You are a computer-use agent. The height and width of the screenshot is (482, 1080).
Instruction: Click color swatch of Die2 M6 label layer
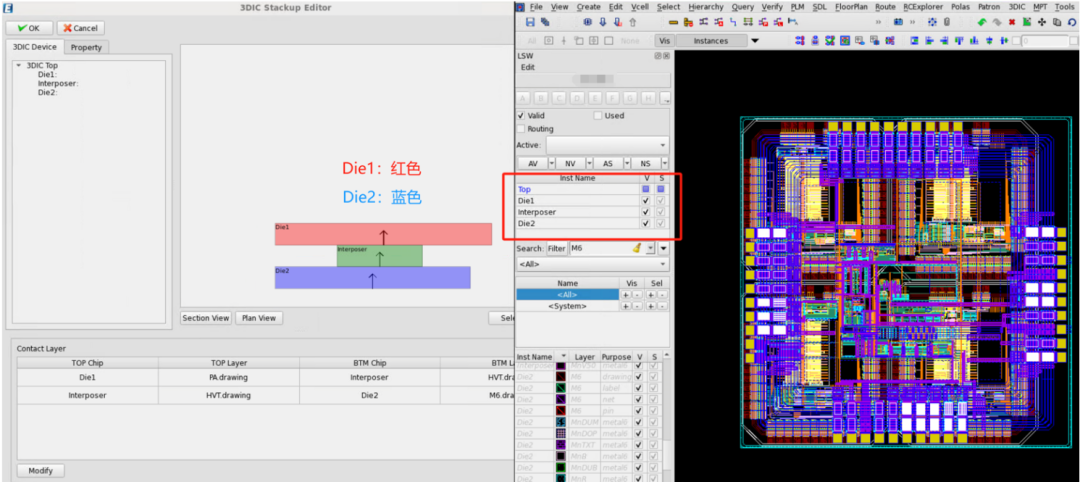(561, 388)
